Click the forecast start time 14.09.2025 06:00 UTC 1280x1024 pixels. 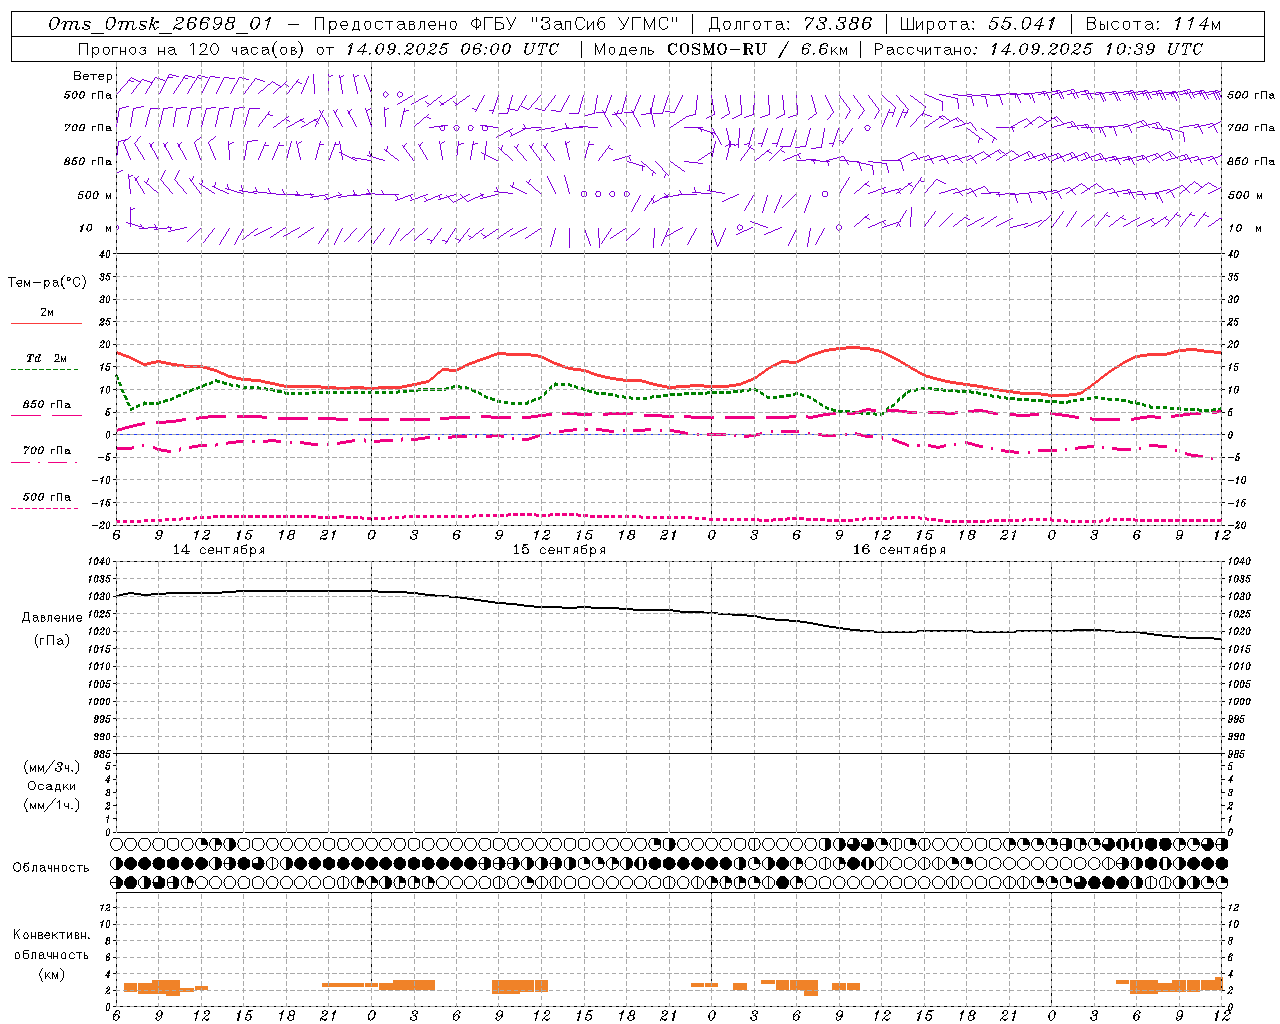coord(452,49)
